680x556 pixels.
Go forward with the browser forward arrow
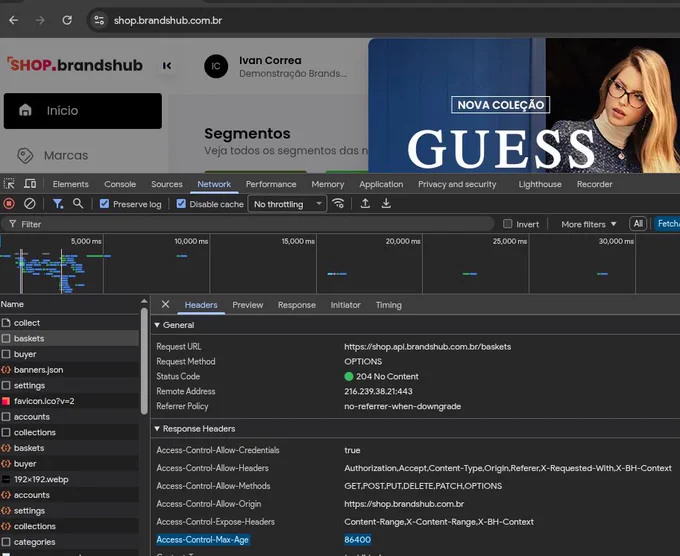[40, 20]
